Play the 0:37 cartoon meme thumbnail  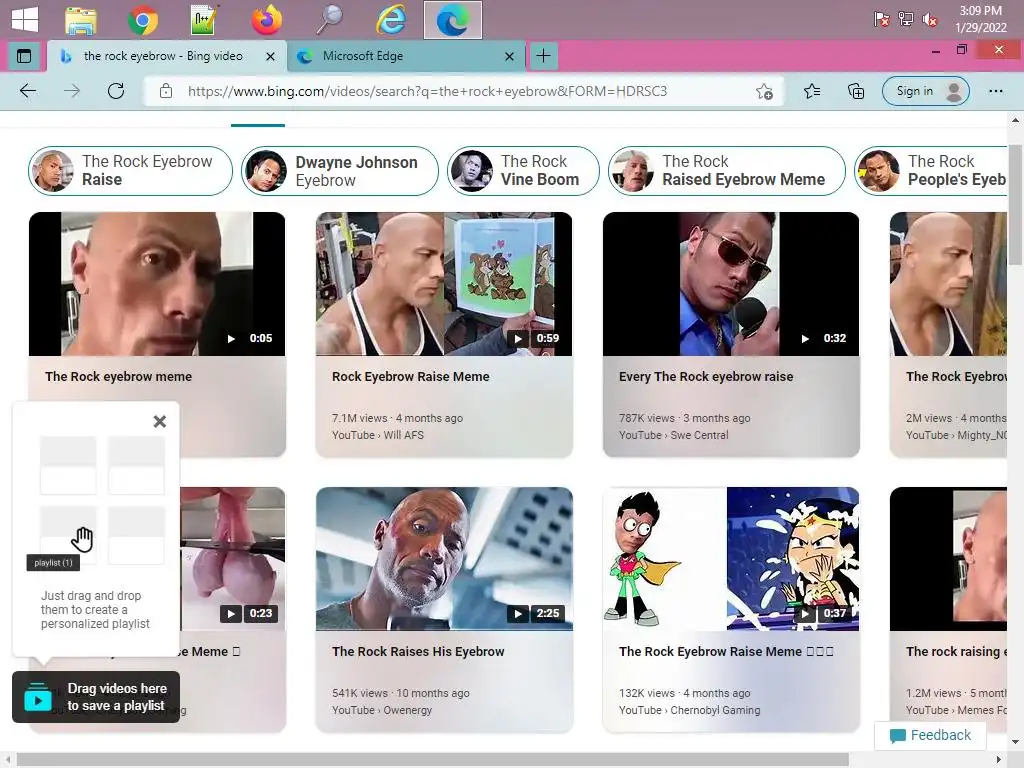(x=731, y=559)
